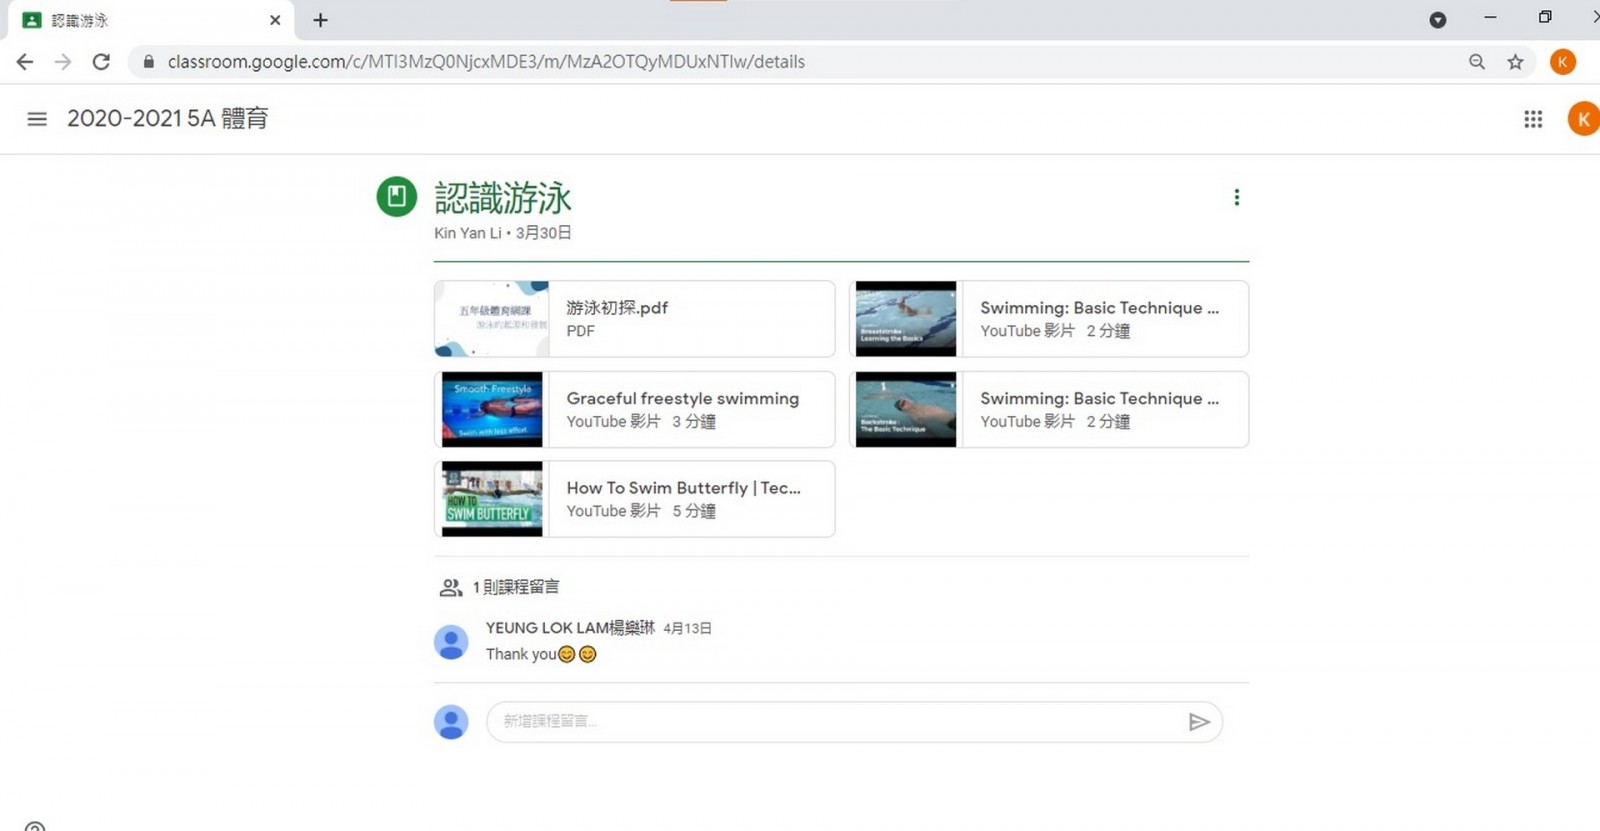The width and height of the screenshot is (1600, 831).
Task: Type in the add class comment field
Action: (x=835, y=722)
